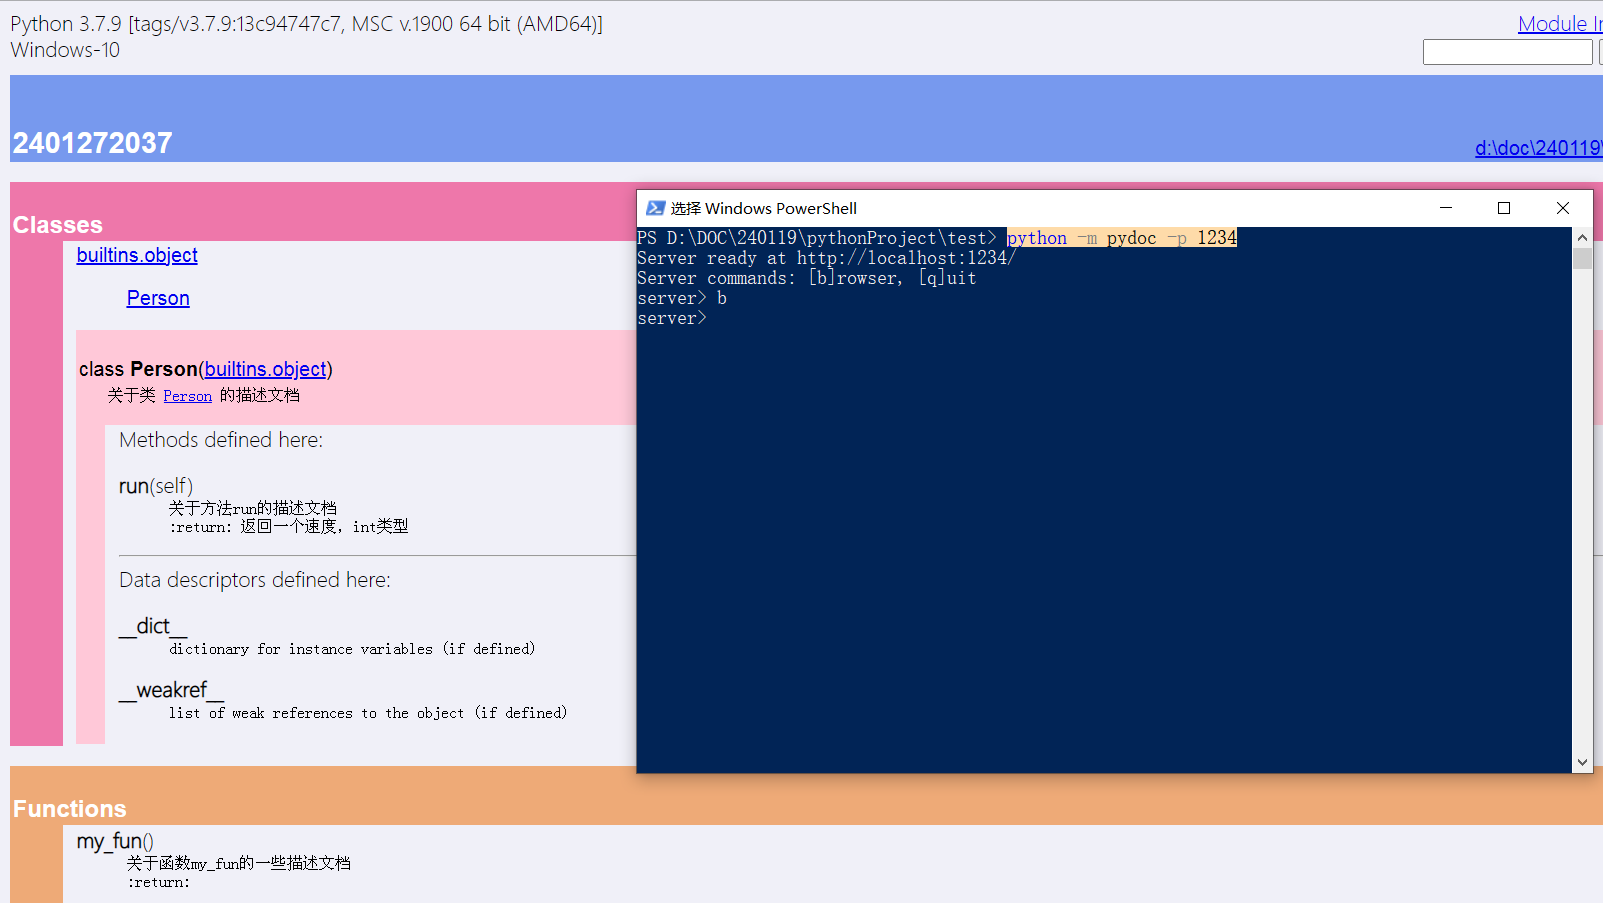
Task: Click the __dict__ descriptor name
Action: pyautogui.click(x=153, y=626)
